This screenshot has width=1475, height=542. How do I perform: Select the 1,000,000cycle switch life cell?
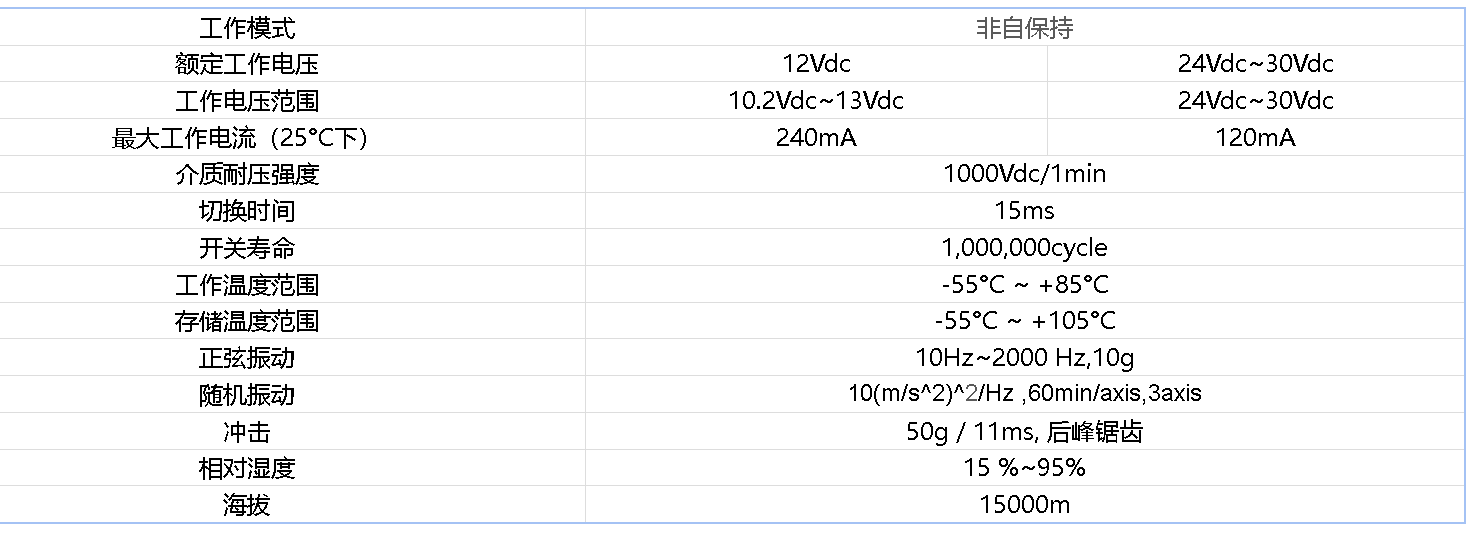coord(1025,248)
